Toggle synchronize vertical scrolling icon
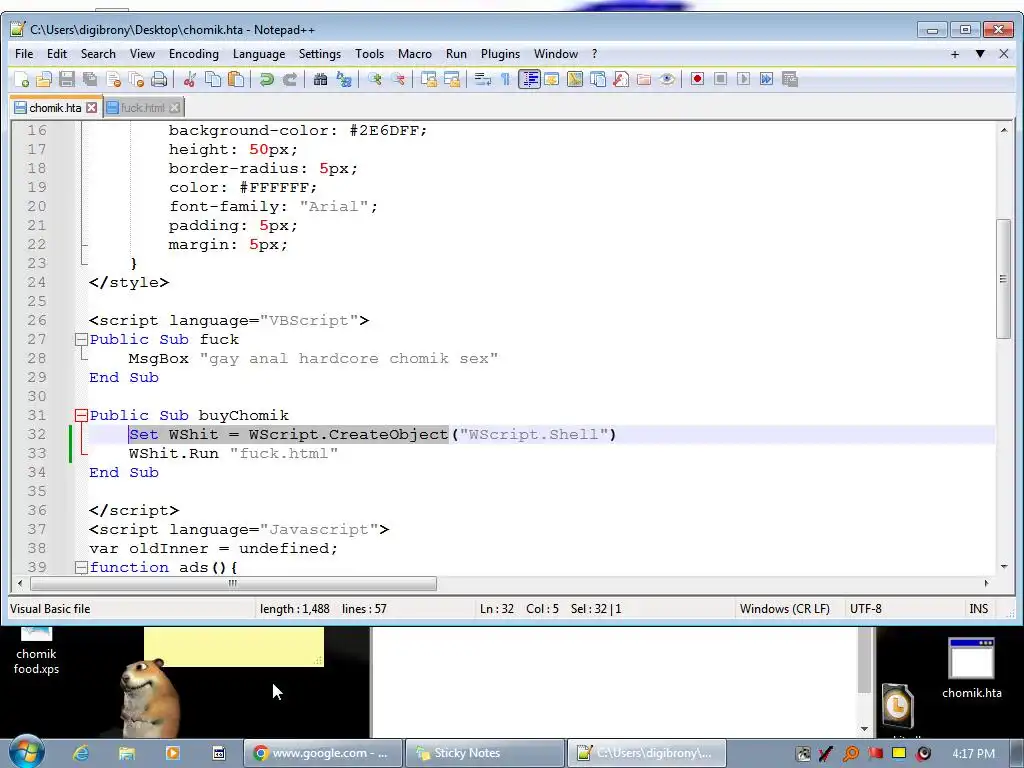This screenshot has width=1024, height=768. tap(428, 80)
